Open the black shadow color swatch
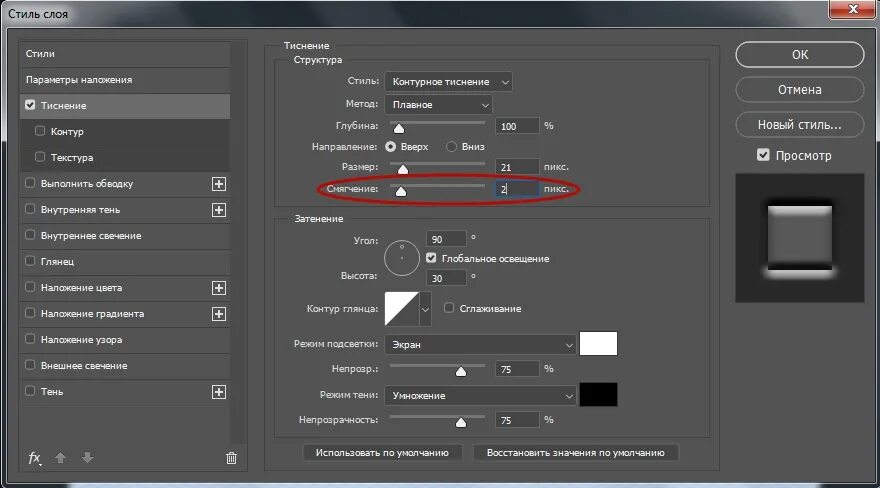The height and width of the screenshot is (488, 880). point(598,394)
